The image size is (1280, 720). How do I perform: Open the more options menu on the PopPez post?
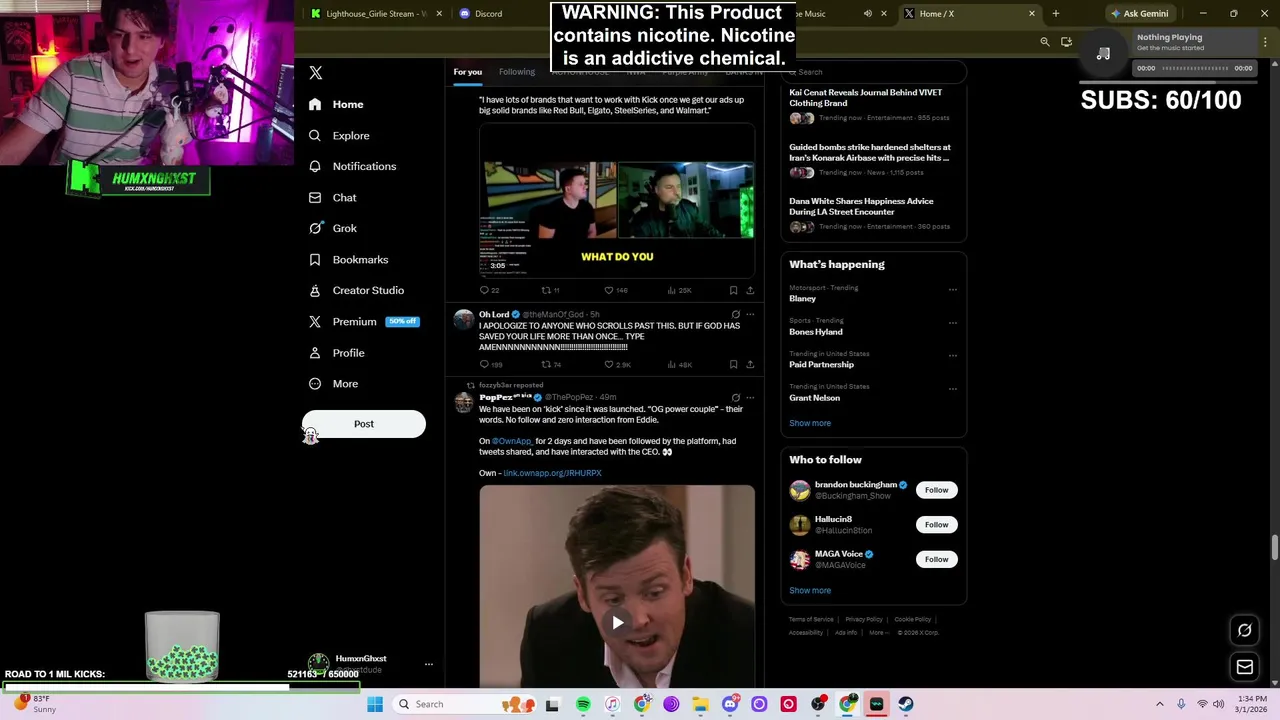(x=750, y=397)
